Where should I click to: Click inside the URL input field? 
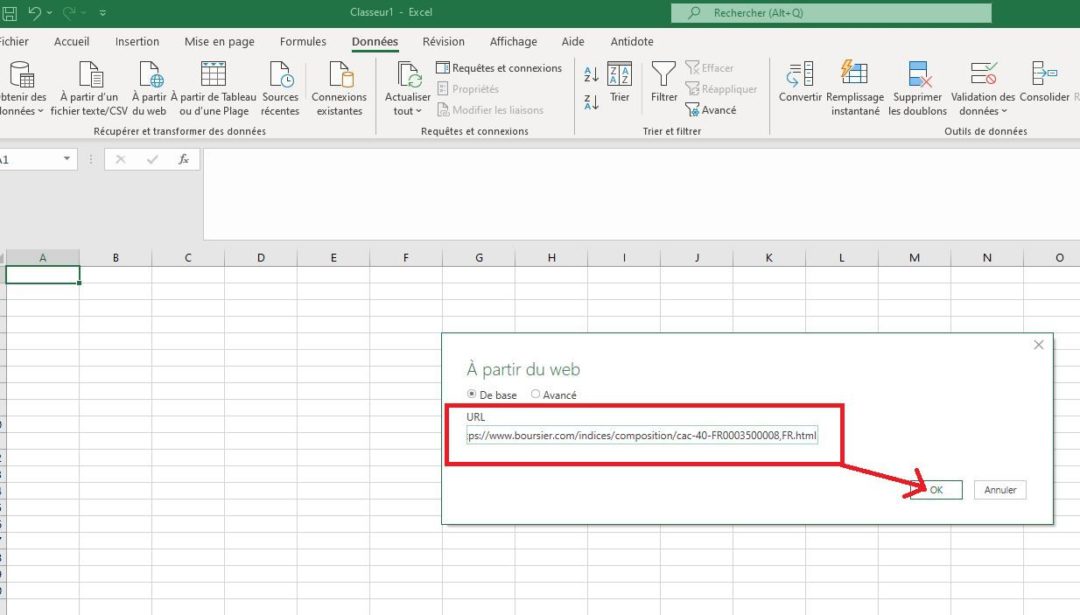click(641, 434)
